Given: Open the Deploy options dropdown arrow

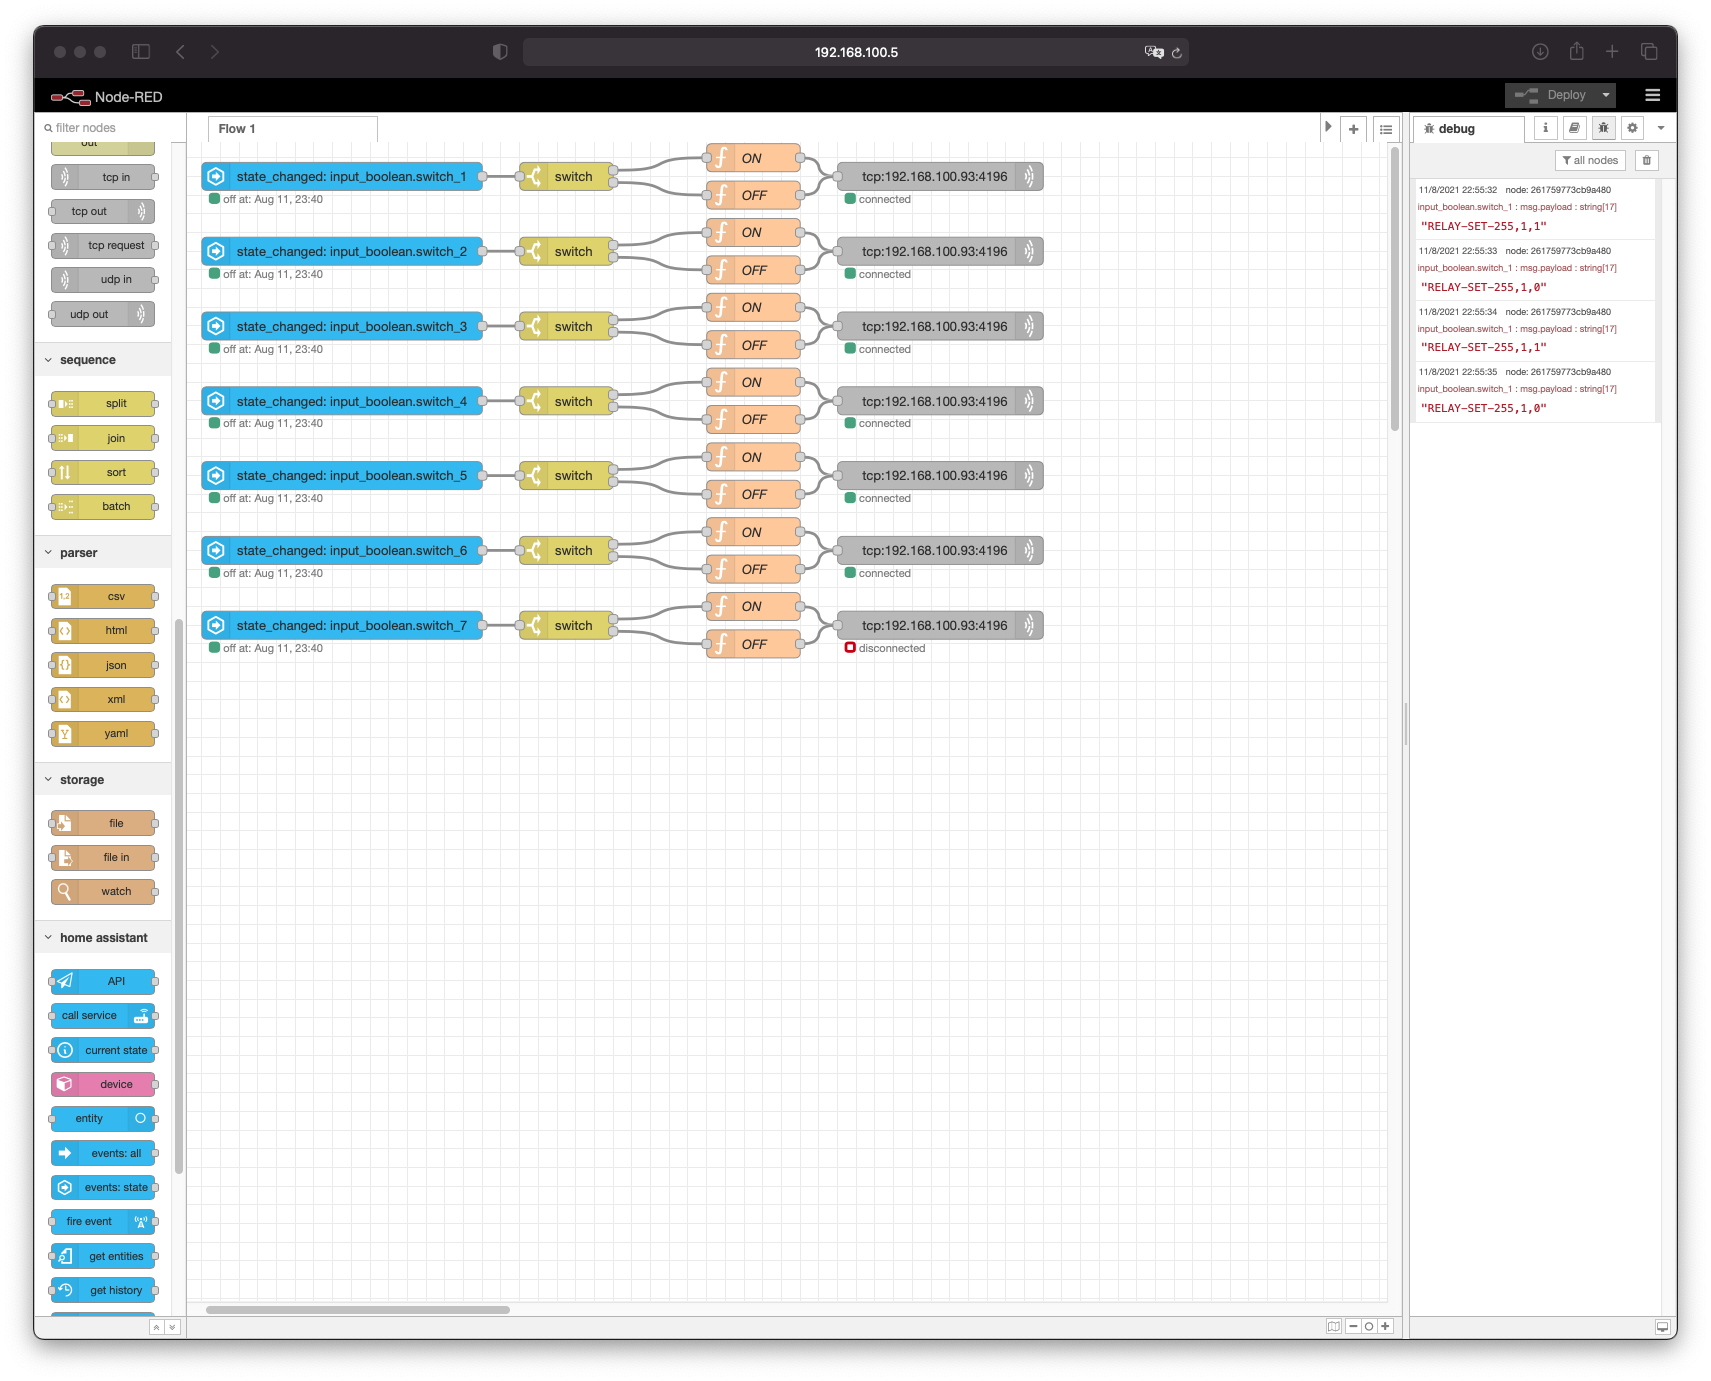Looking at the screenshot, I should pyautogui.click(x=1606, y=95).
